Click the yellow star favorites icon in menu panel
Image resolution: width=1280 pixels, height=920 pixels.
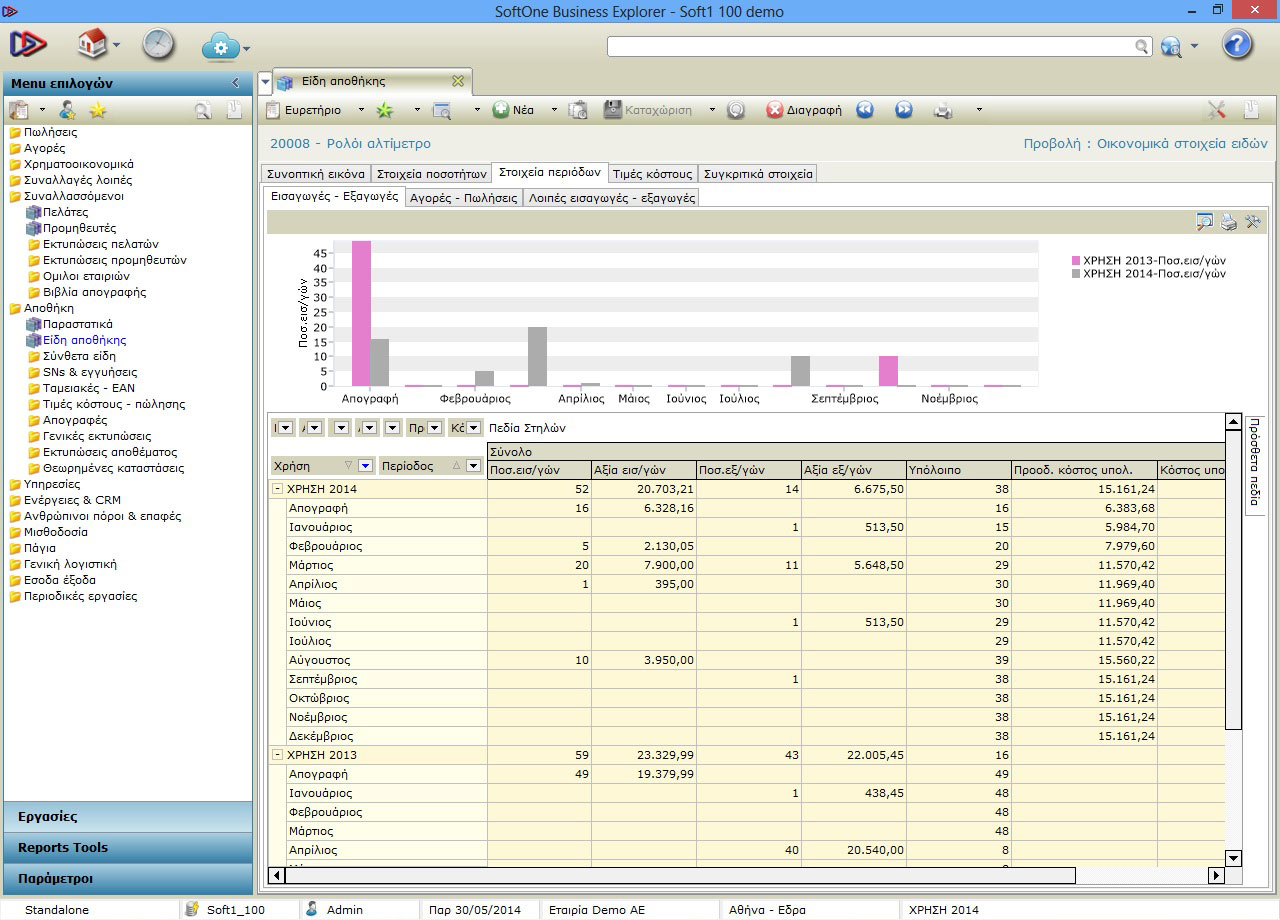coord(98,110)
